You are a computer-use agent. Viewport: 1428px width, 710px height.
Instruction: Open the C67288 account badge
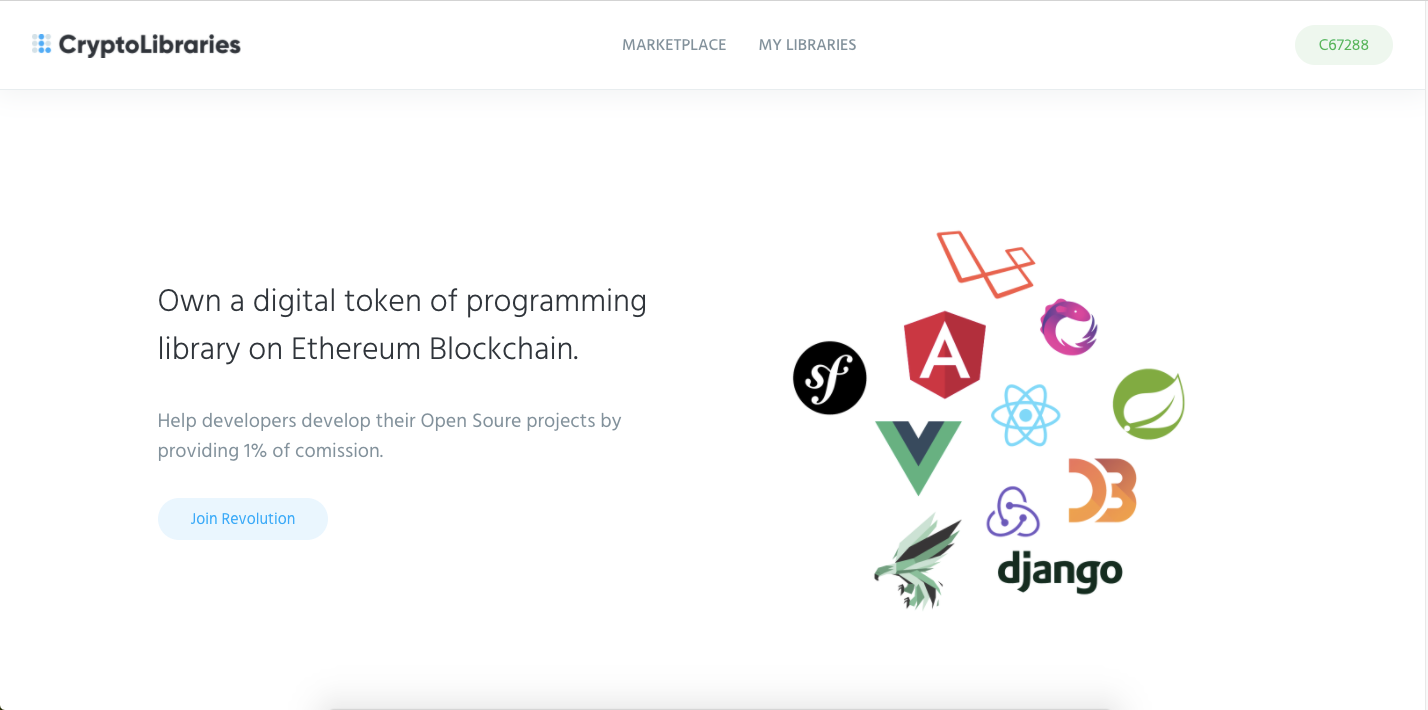[x=1343, y=44]
